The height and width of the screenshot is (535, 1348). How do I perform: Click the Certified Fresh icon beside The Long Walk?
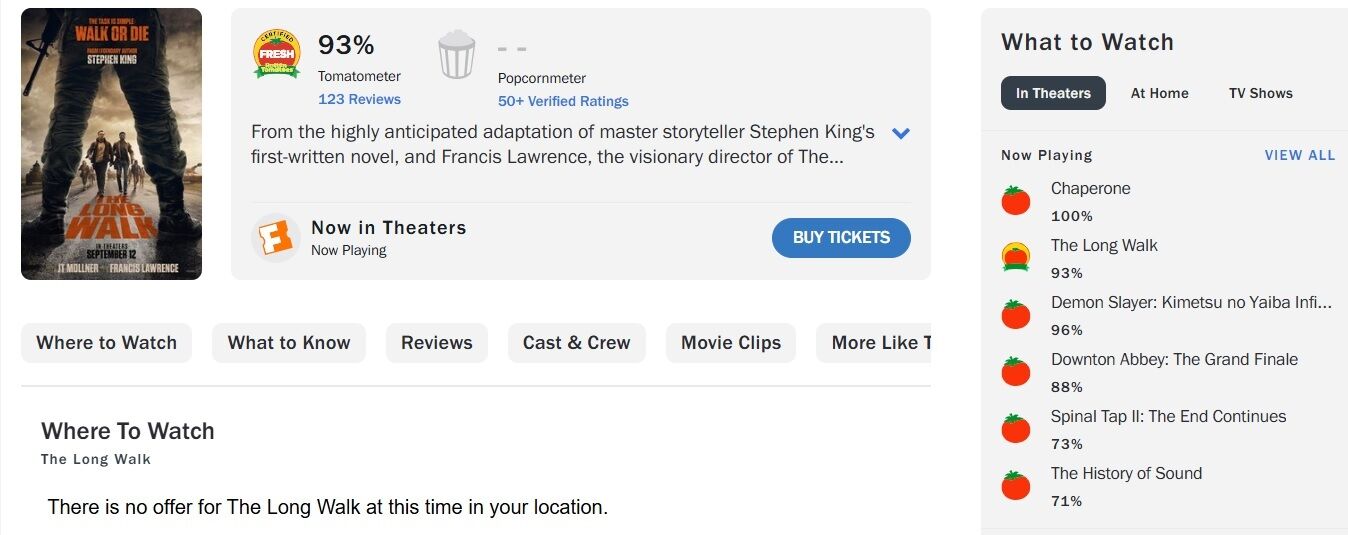pyautogui.click(x=1016, y=257)
